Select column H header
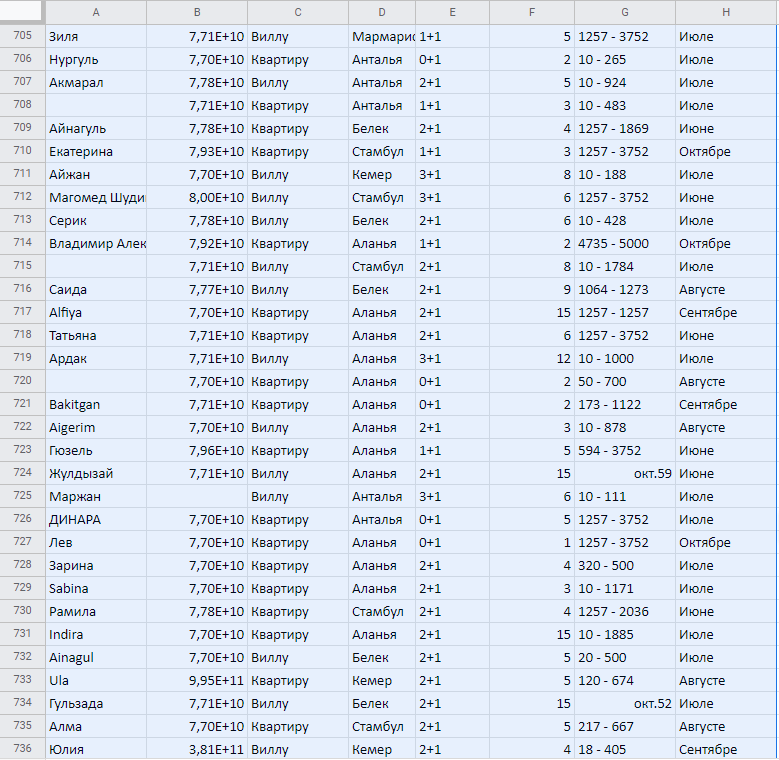The width and height of the screenshot is (779, 760). [x=725, y=12]
